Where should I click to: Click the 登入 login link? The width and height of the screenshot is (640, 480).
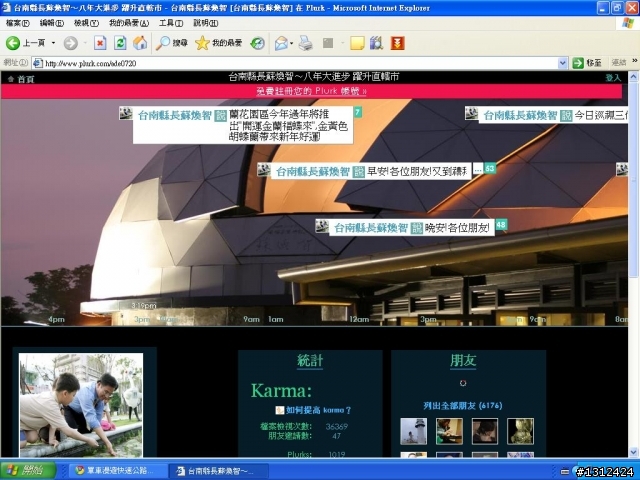(613, 78)
